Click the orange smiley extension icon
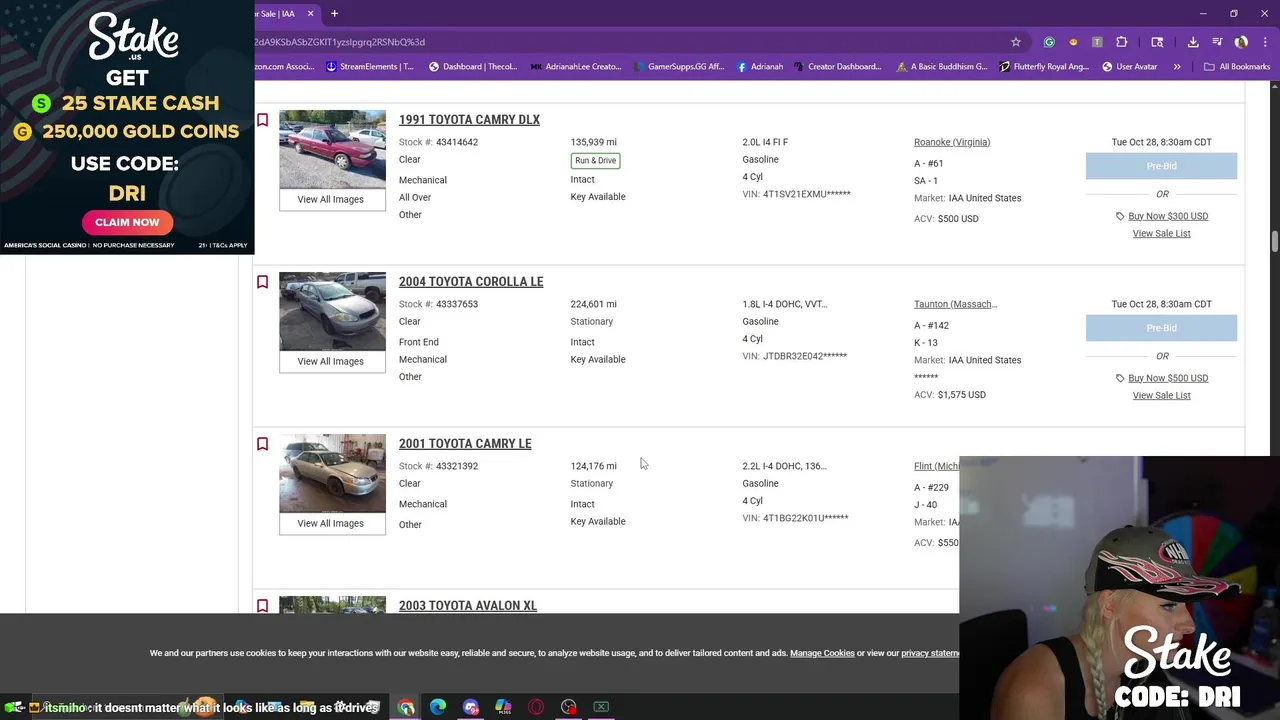This screenshot has width=1280, height=720. click(x=1073, y=42)
